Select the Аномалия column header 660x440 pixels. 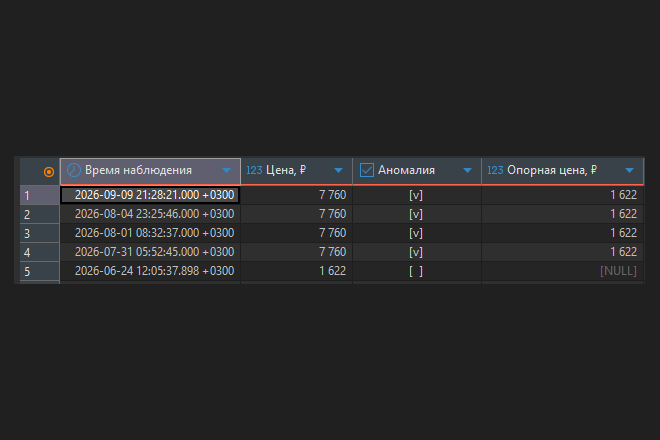417,171
